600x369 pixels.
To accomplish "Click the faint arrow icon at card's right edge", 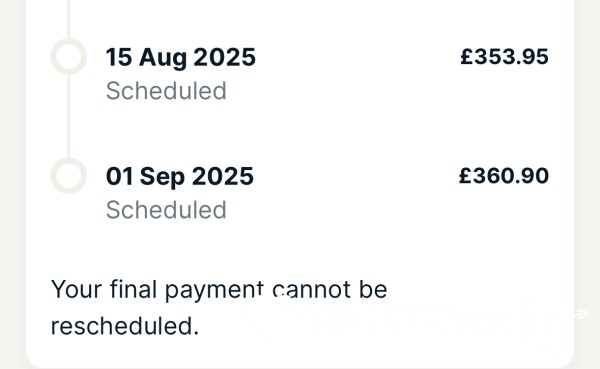I will pyautogui.click(x=580, y=314).
